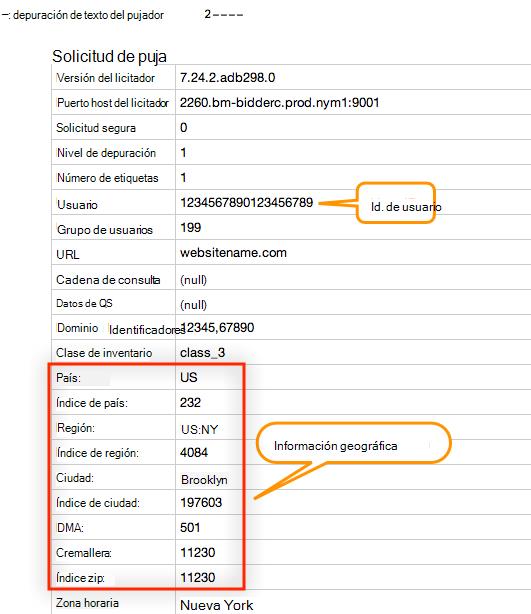Select the user value 1234567890123456789
The width and height of the screenshot is (531, 614).
246,202
